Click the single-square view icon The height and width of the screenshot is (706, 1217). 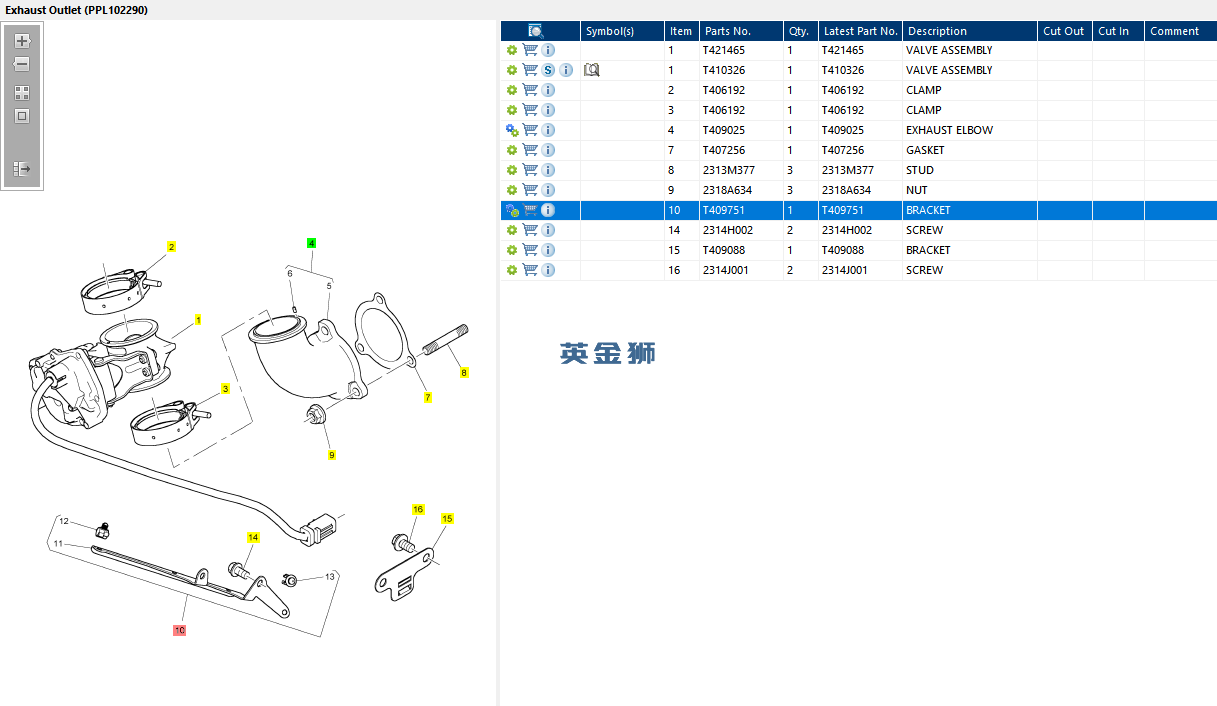[x=22, y=116]
